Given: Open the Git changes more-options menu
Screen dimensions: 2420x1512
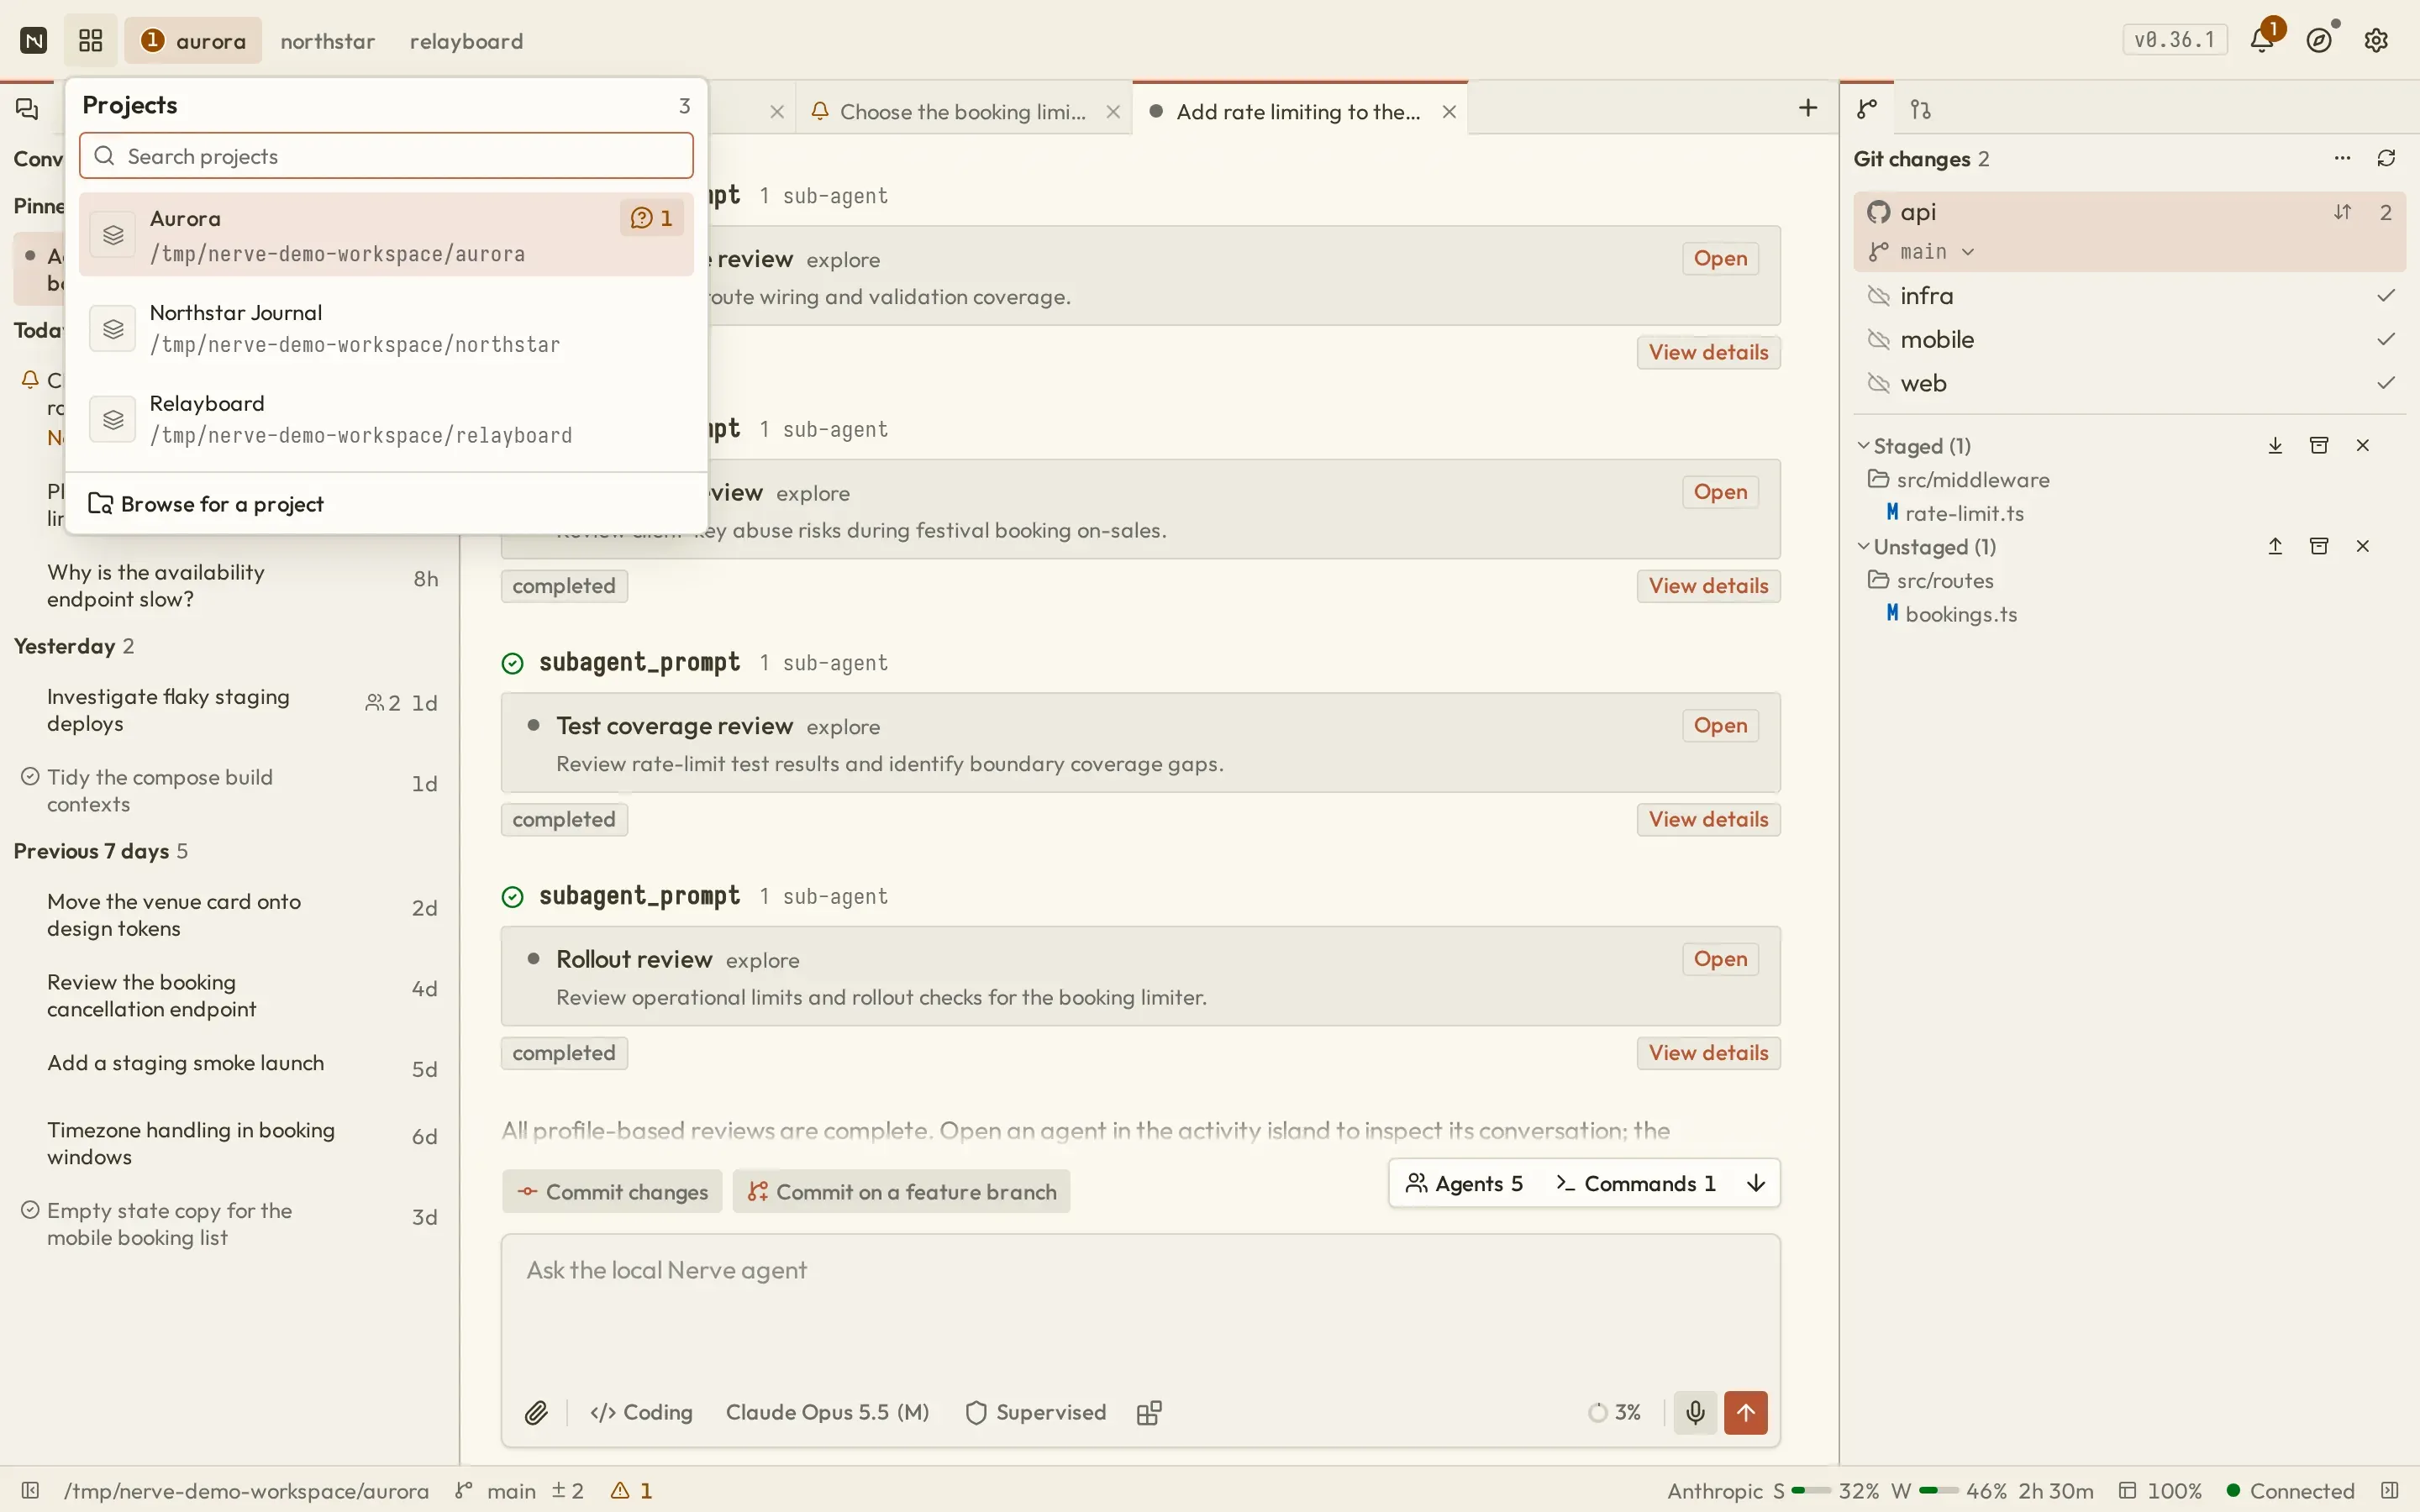Looking at the screenshot, I should (x=2342, y=158).
